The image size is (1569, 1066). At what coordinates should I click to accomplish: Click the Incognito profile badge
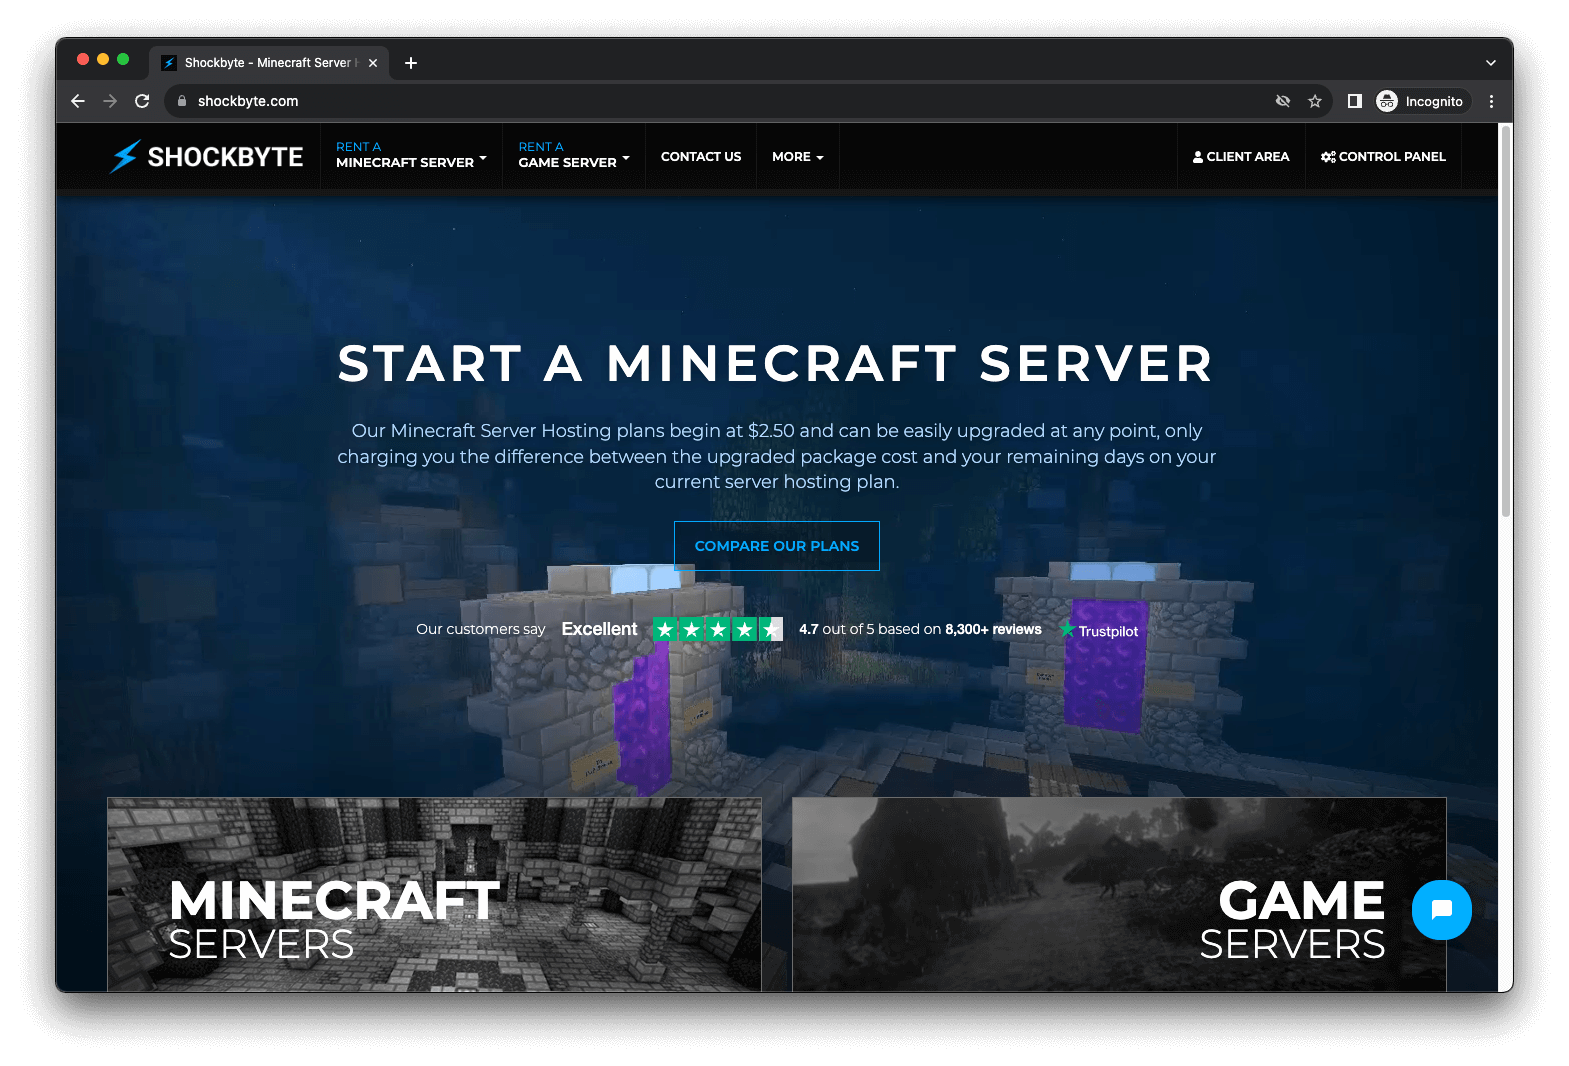[x=1421, y=101]
